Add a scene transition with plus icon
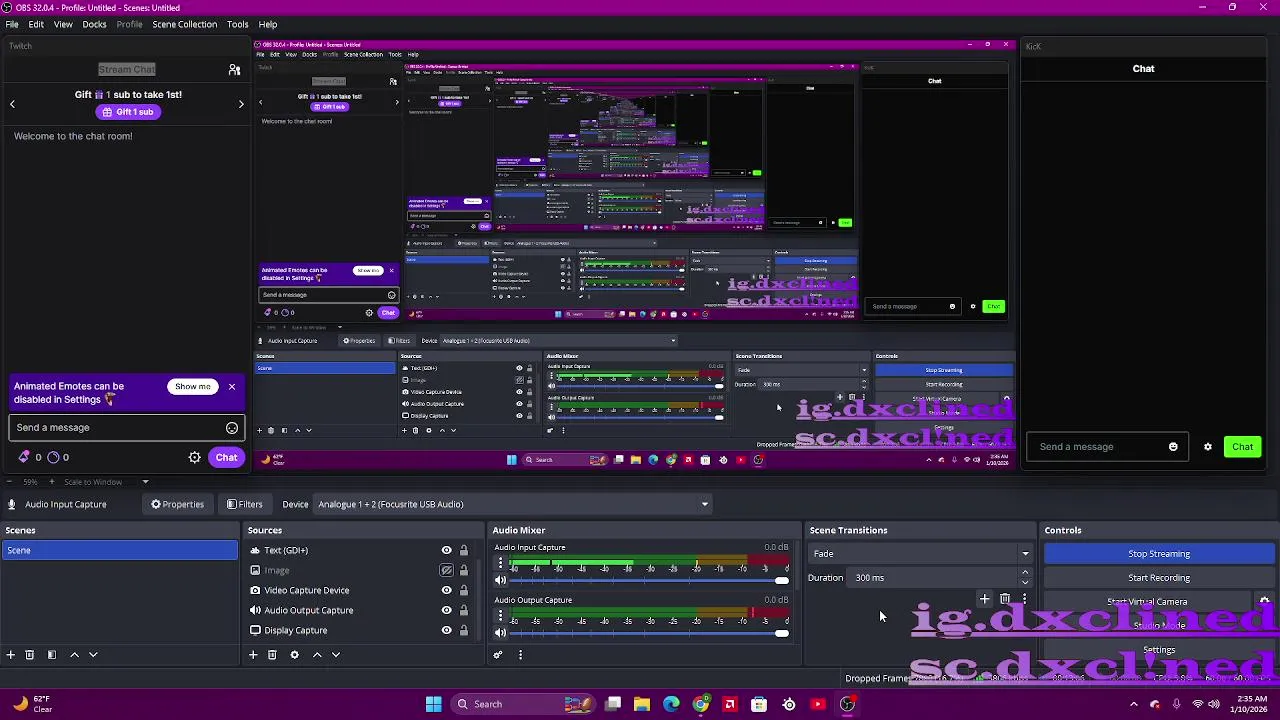This screenshot has height=720, width=1280. (984, 599)
